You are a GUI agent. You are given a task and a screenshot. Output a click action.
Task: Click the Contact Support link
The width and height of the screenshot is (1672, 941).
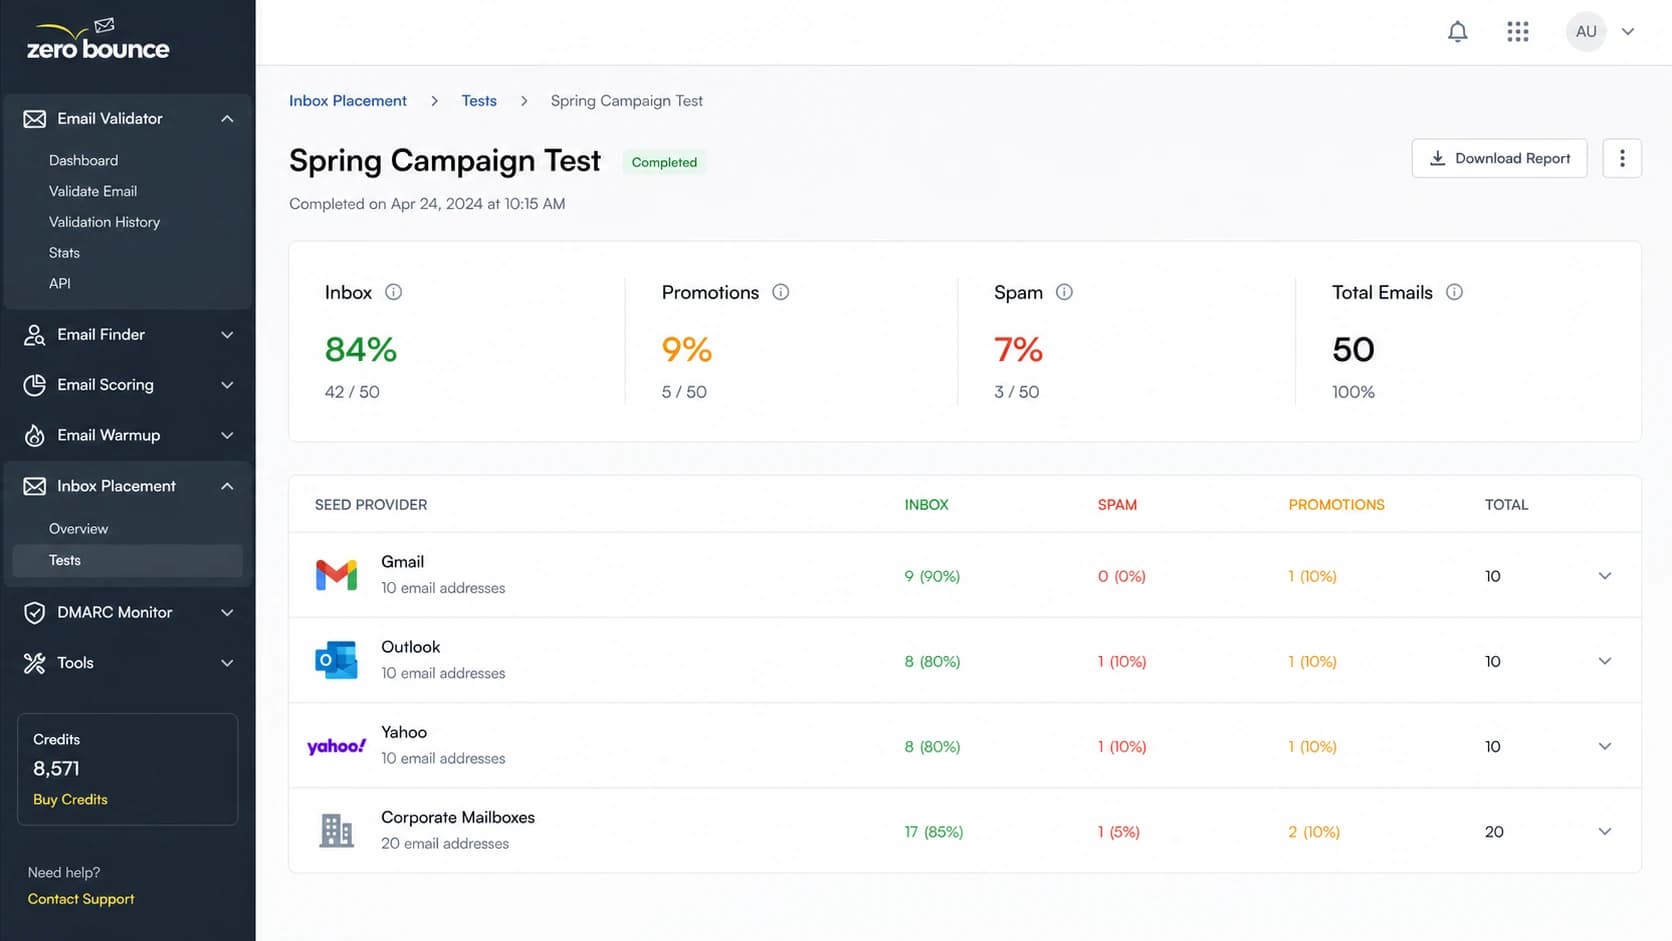pyautogui.click(x=81, y=899)
